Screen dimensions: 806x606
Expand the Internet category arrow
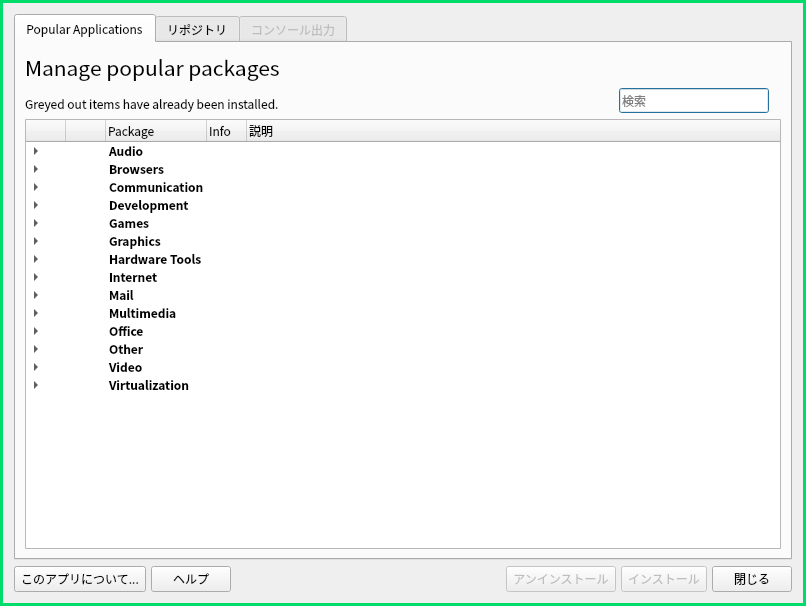35,277
